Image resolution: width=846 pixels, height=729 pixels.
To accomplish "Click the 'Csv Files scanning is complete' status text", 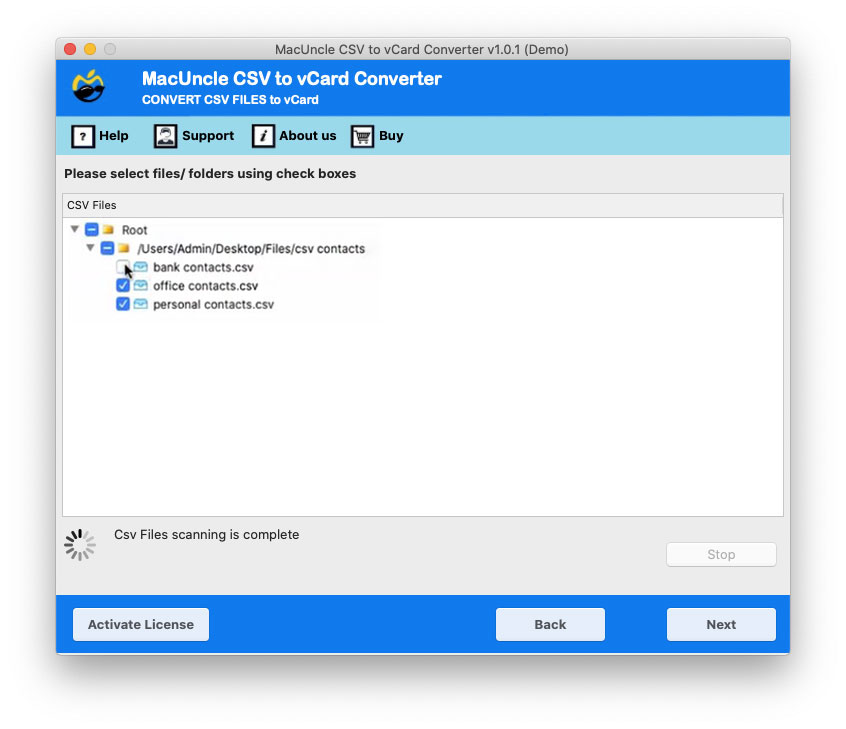I will (x=207, y=535).
